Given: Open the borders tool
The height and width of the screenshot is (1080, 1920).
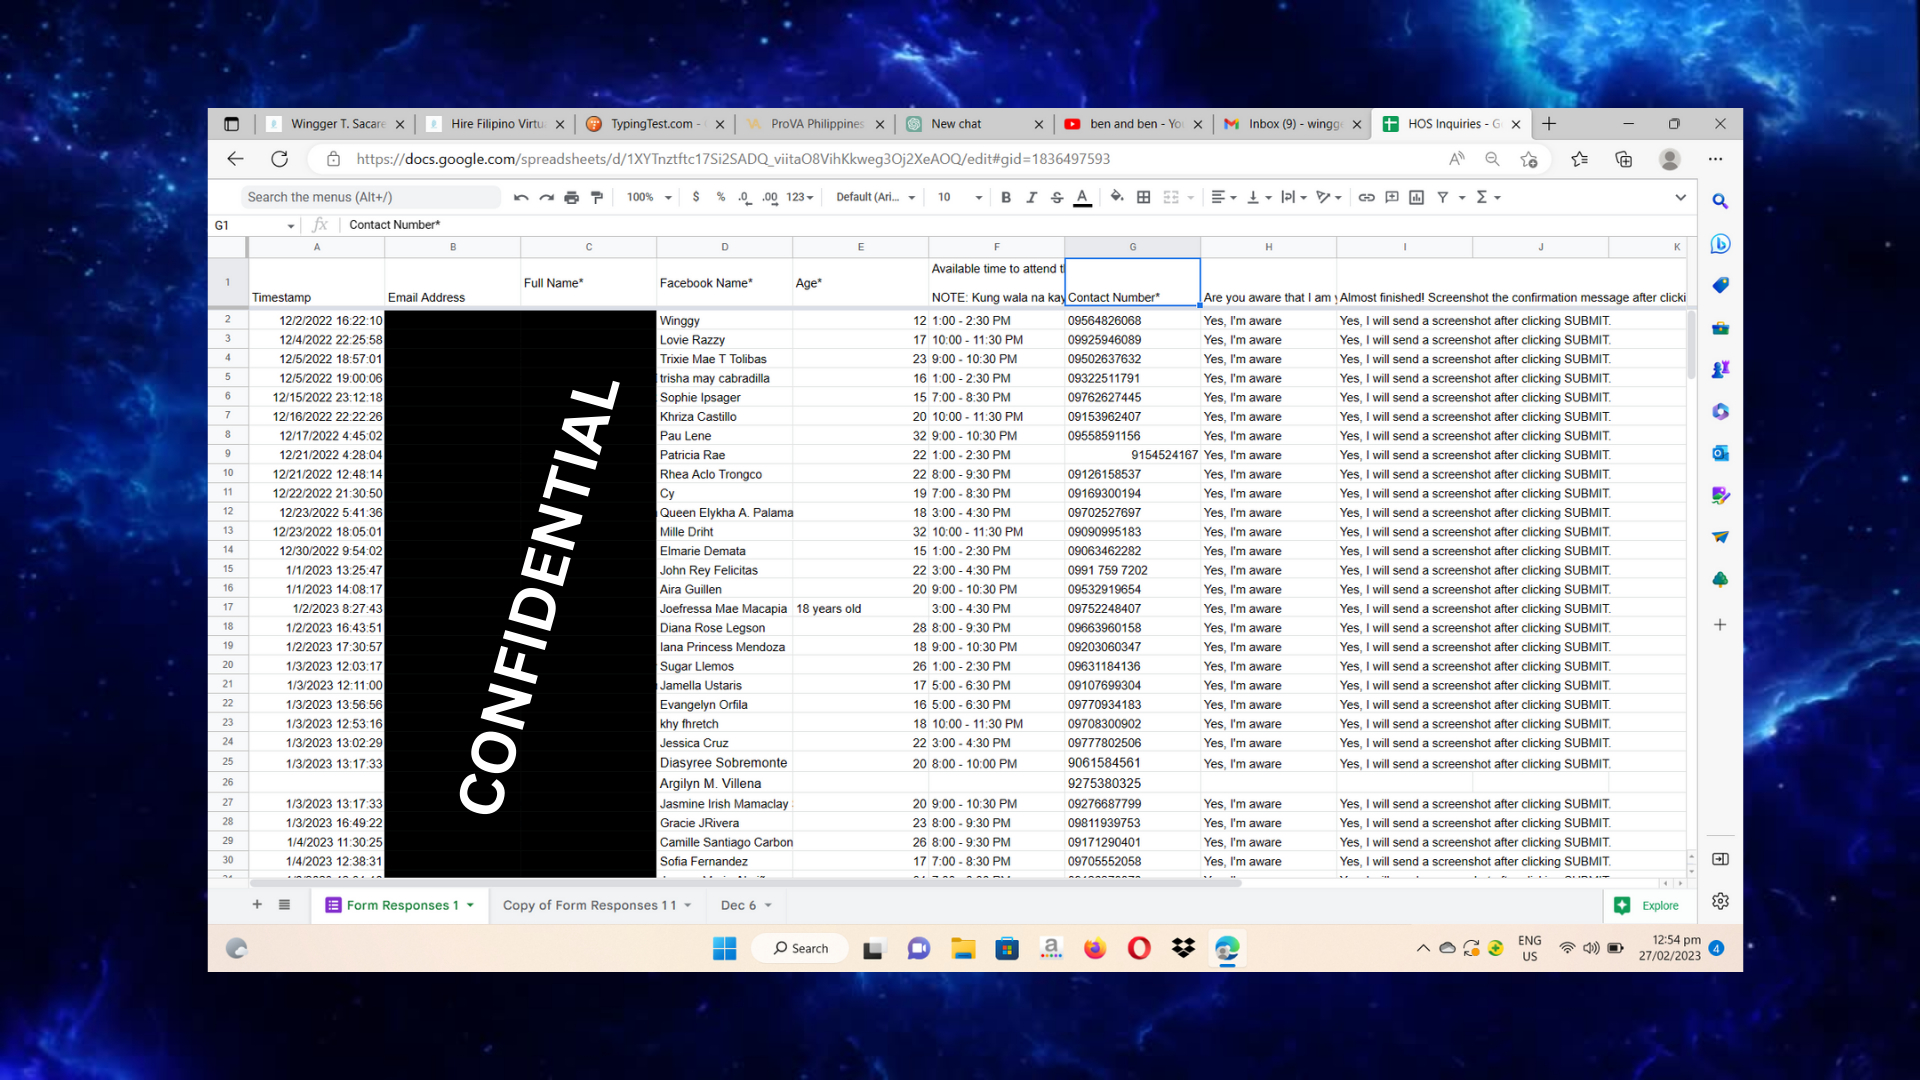Looking at the screenshot, I should click(1143, 197).
